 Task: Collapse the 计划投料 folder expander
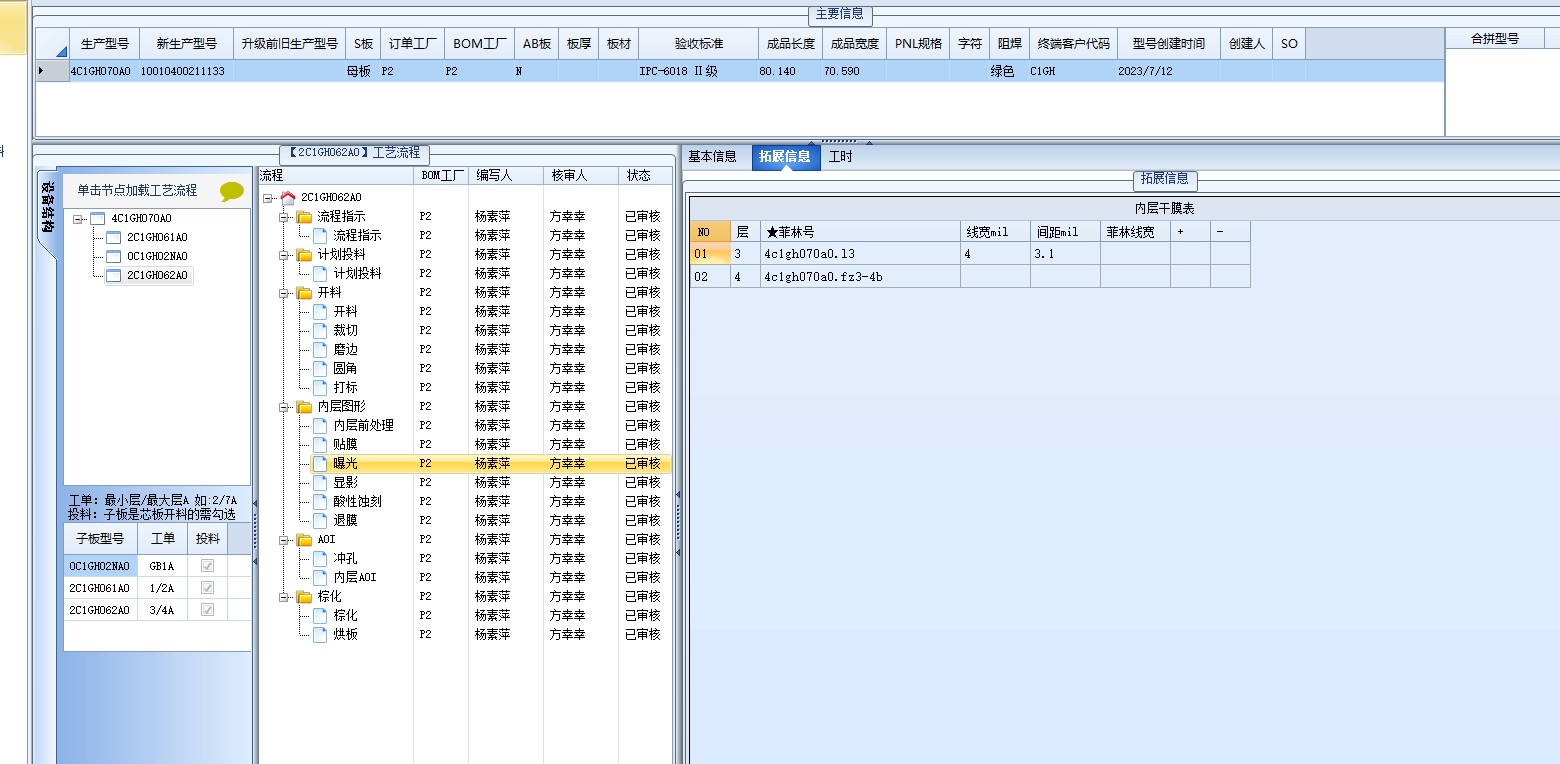[284, 255]
